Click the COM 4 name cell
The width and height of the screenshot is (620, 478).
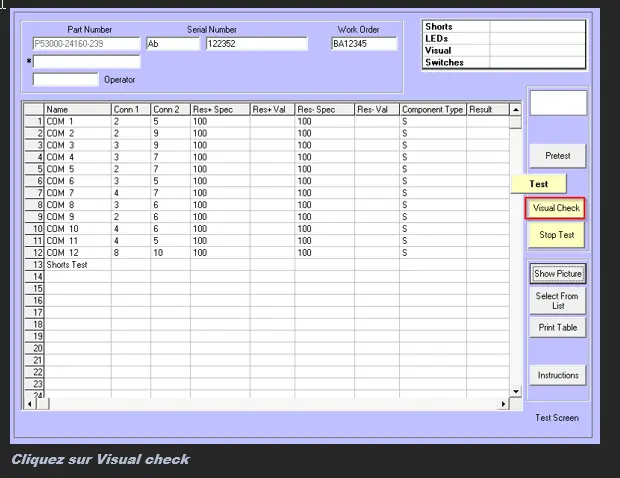click(78, 157)
